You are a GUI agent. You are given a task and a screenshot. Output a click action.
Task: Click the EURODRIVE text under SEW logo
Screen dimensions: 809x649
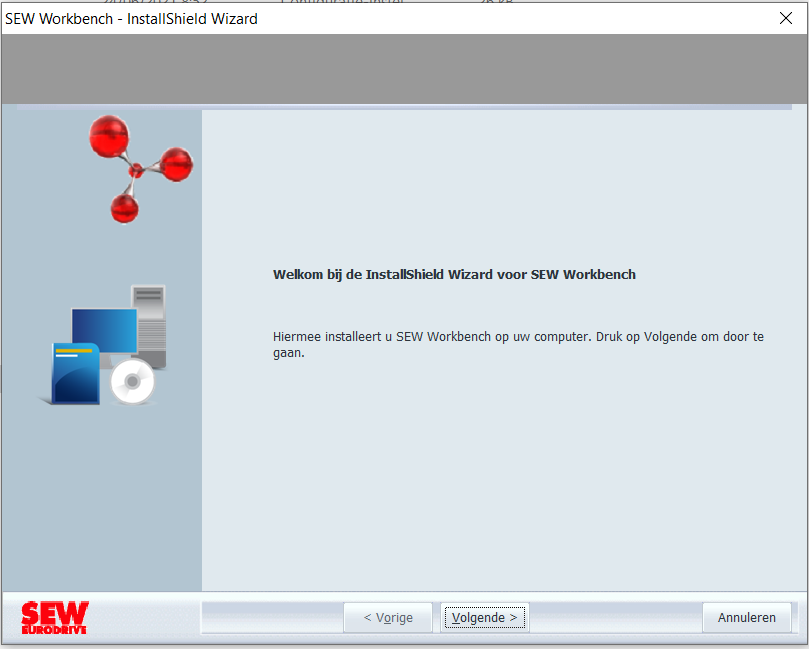(x=54, y=630)
